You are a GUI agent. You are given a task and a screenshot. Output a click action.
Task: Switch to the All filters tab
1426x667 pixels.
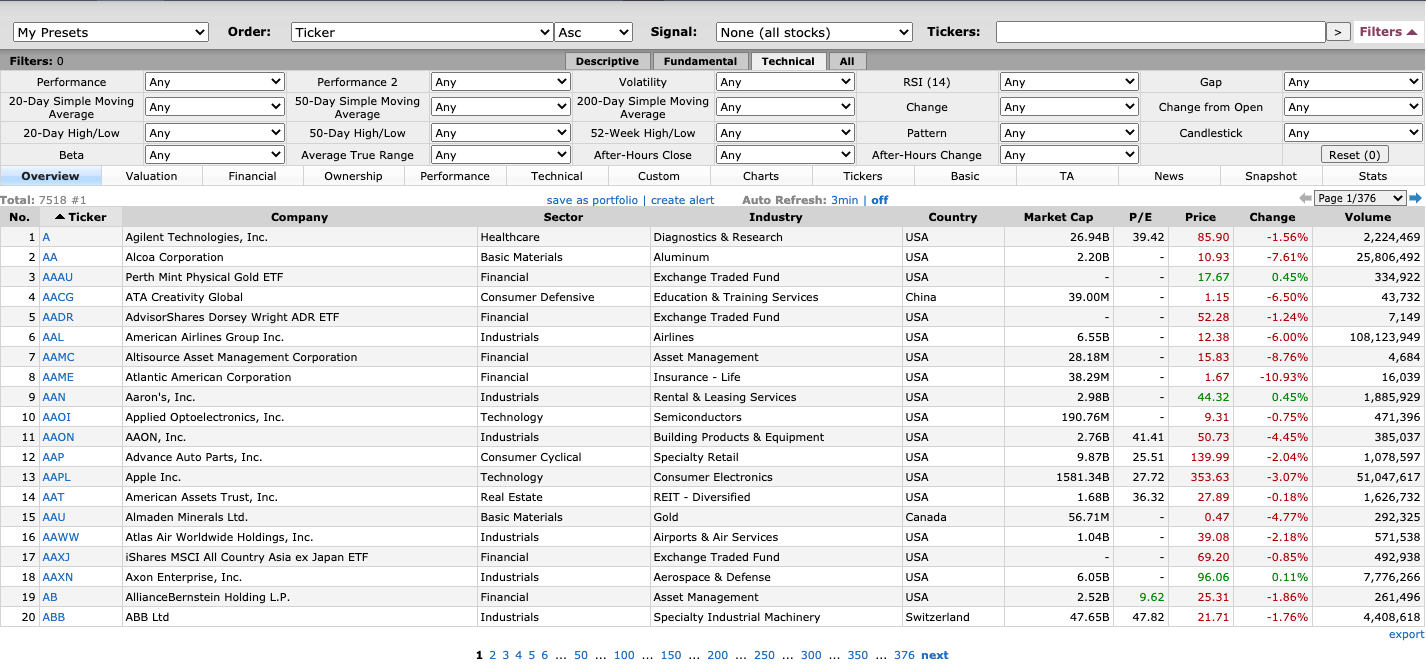pyautogui.click(x=847, y=61)
